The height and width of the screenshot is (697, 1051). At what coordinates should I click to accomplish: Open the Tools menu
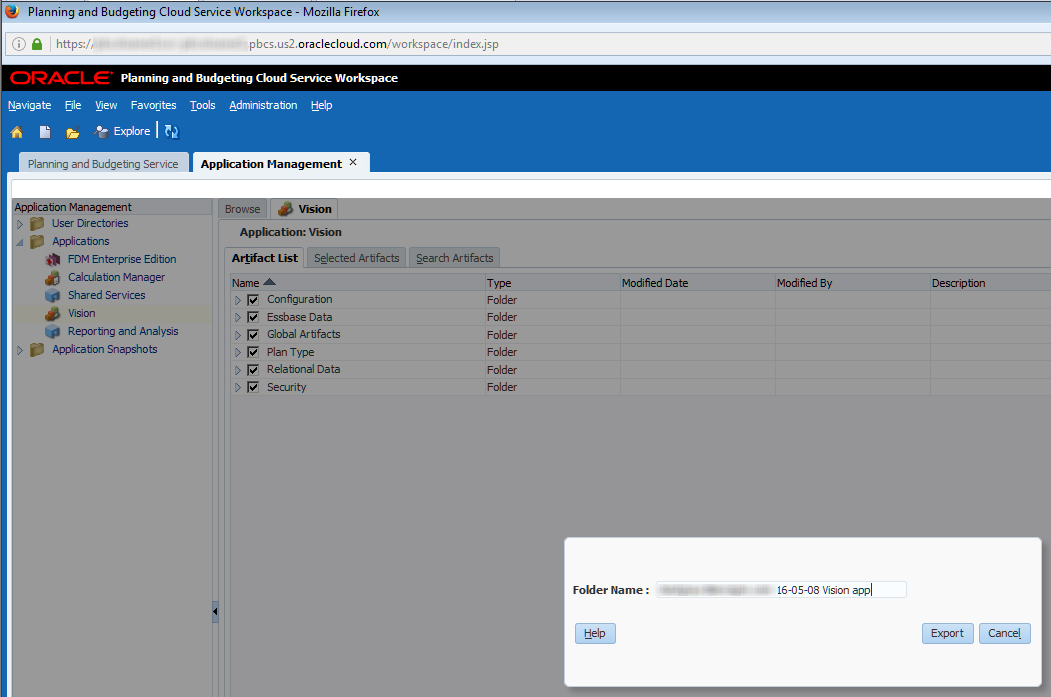(x=202, y=105)
